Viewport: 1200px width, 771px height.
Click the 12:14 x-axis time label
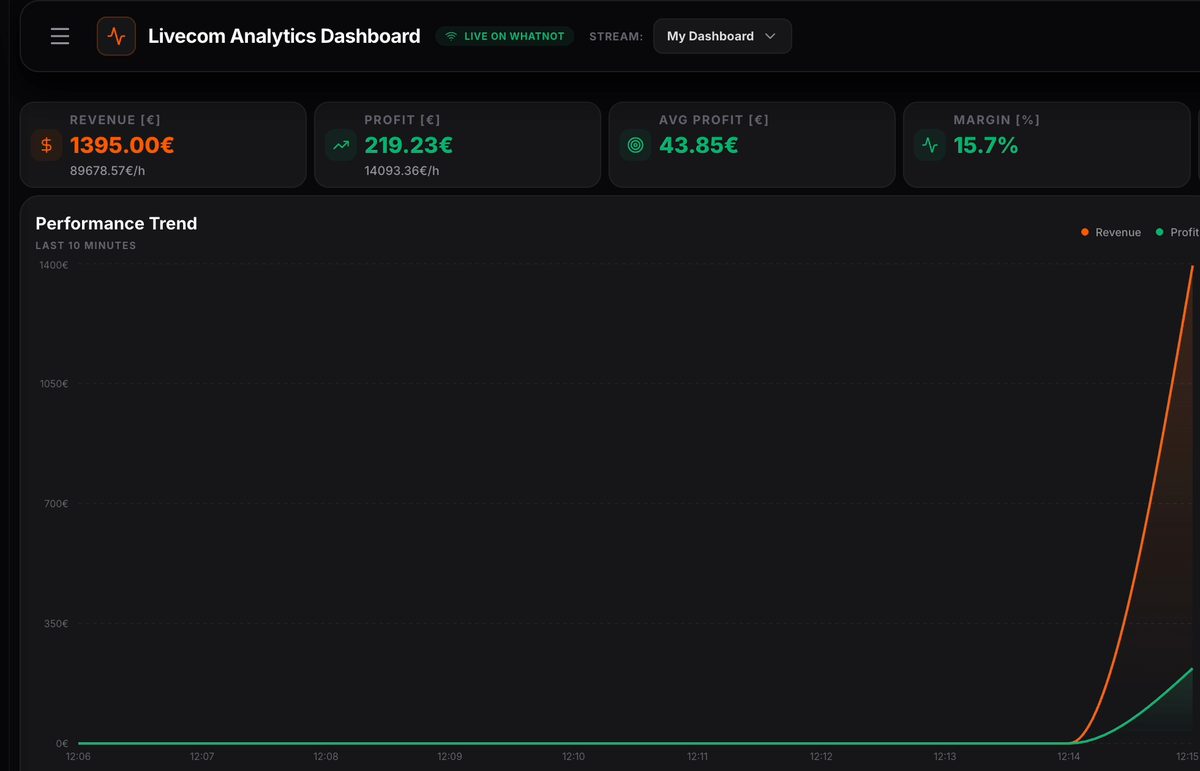[1069, 757]
